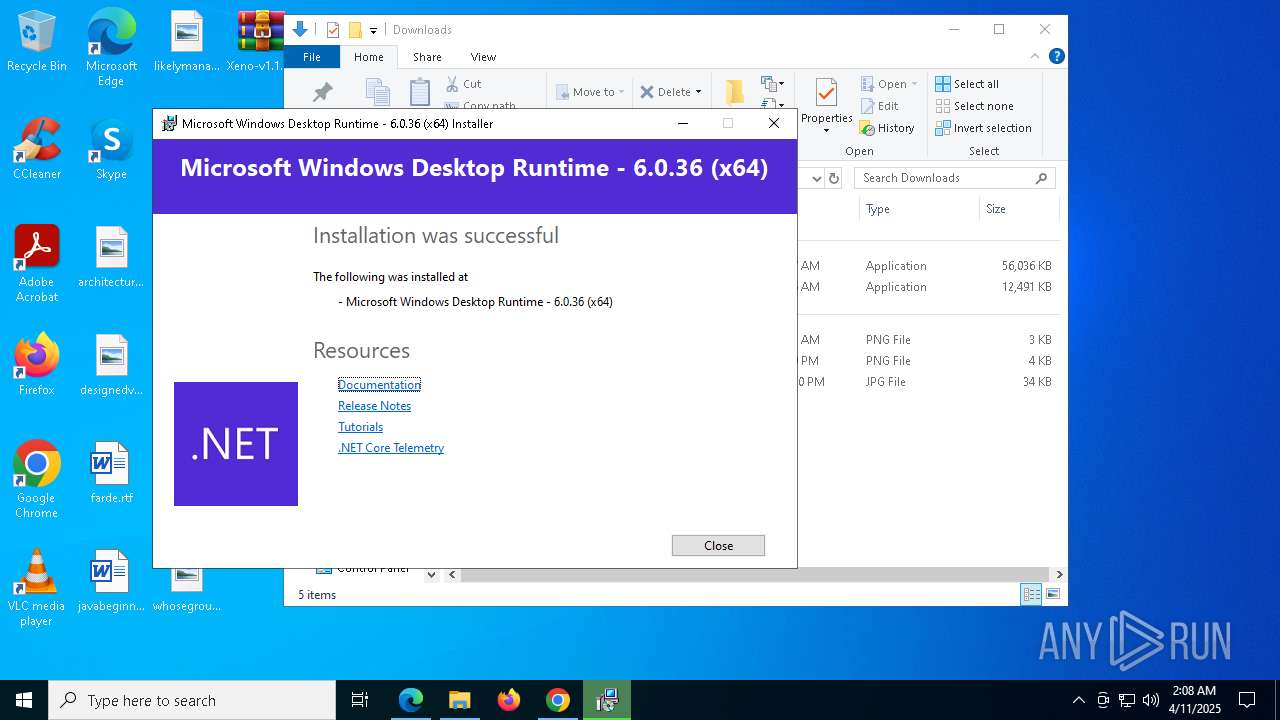Screen dimensions: 1280x720
Task: Open the Tutorials link
Action: pos(360,427)
